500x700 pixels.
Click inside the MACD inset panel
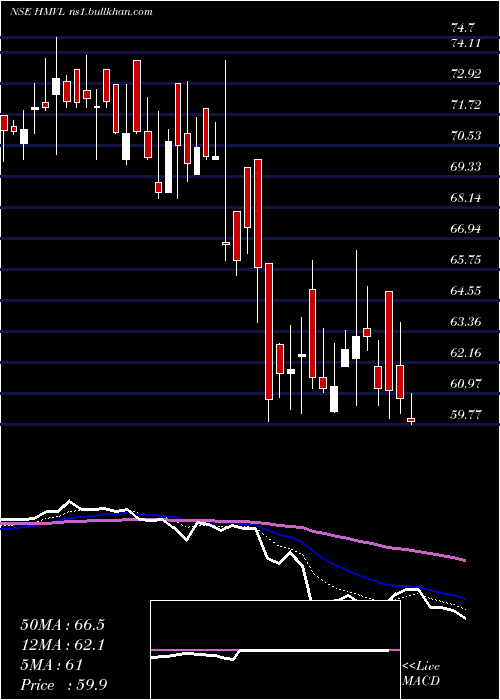275,650
